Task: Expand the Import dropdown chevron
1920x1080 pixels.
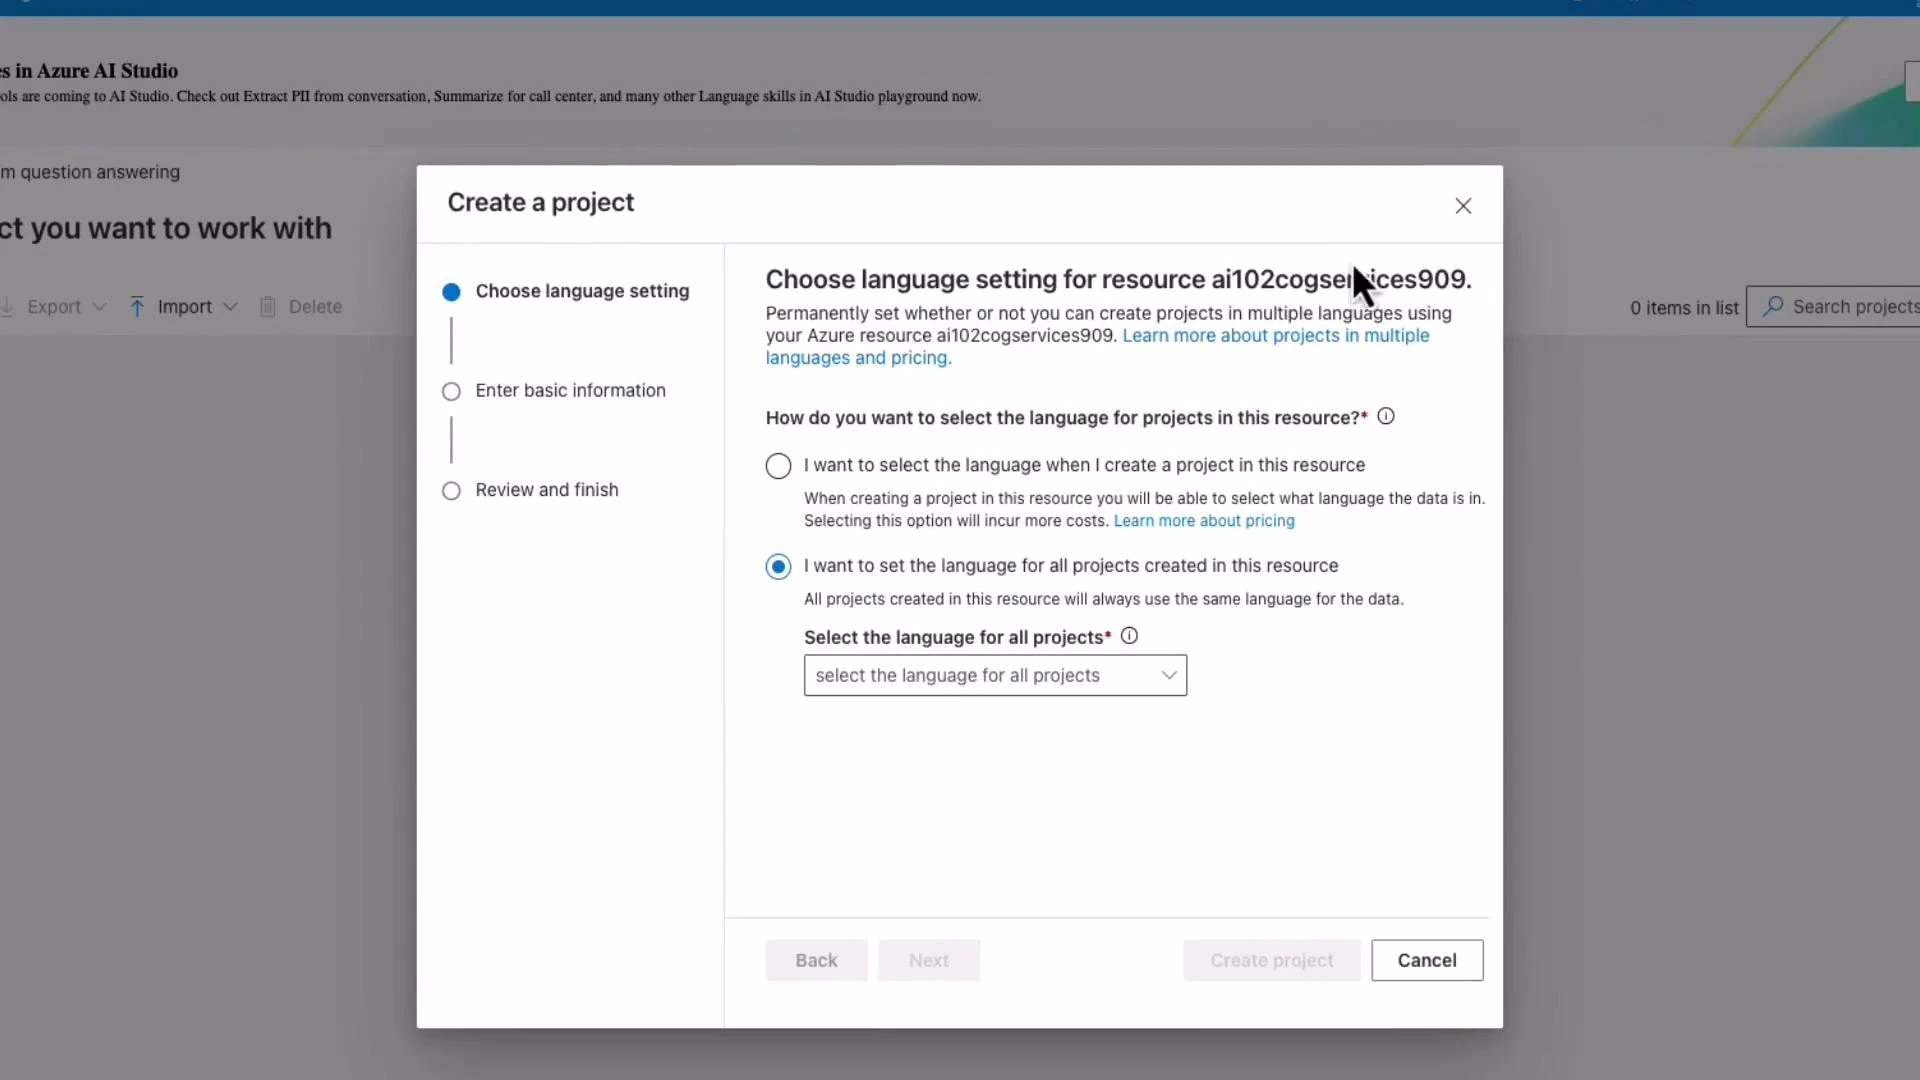Action: 231,306
